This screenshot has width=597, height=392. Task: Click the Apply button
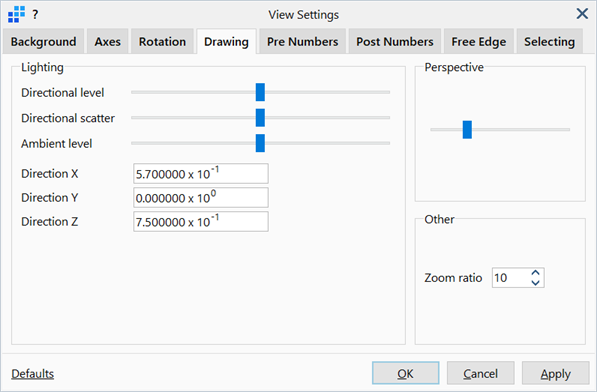pos(555,373)
